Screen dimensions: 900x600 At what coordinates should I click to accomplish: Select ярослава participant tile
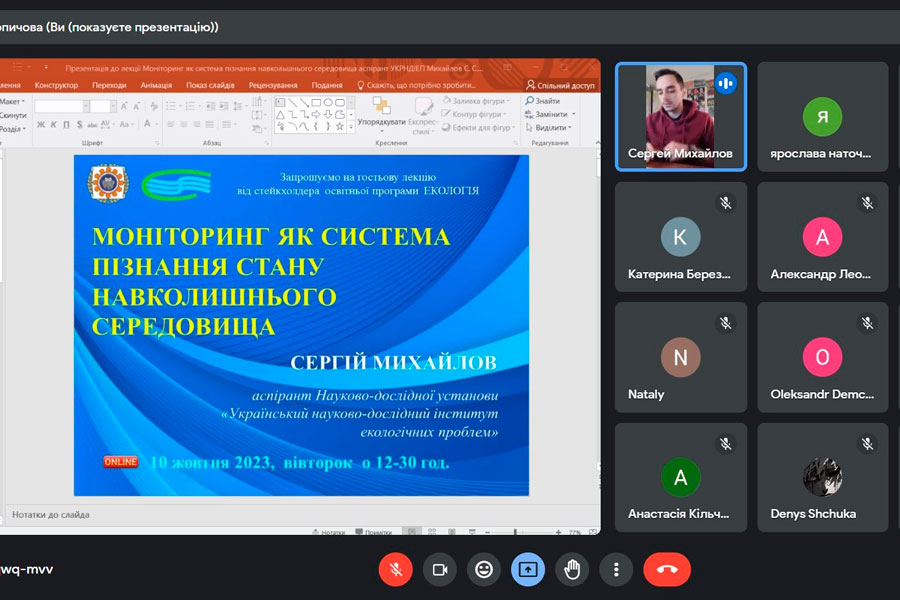click(823, 117)
